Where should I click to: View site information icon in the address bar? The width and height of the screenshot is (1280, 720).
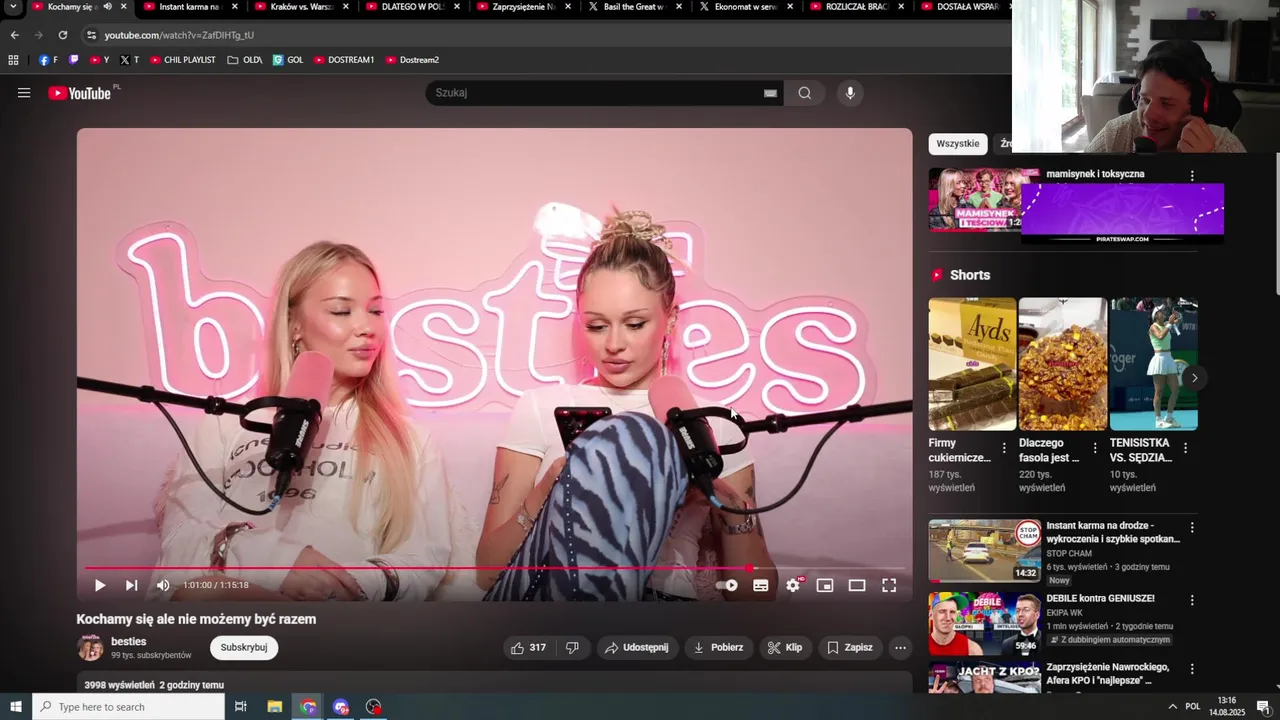[x=91, y=35]
